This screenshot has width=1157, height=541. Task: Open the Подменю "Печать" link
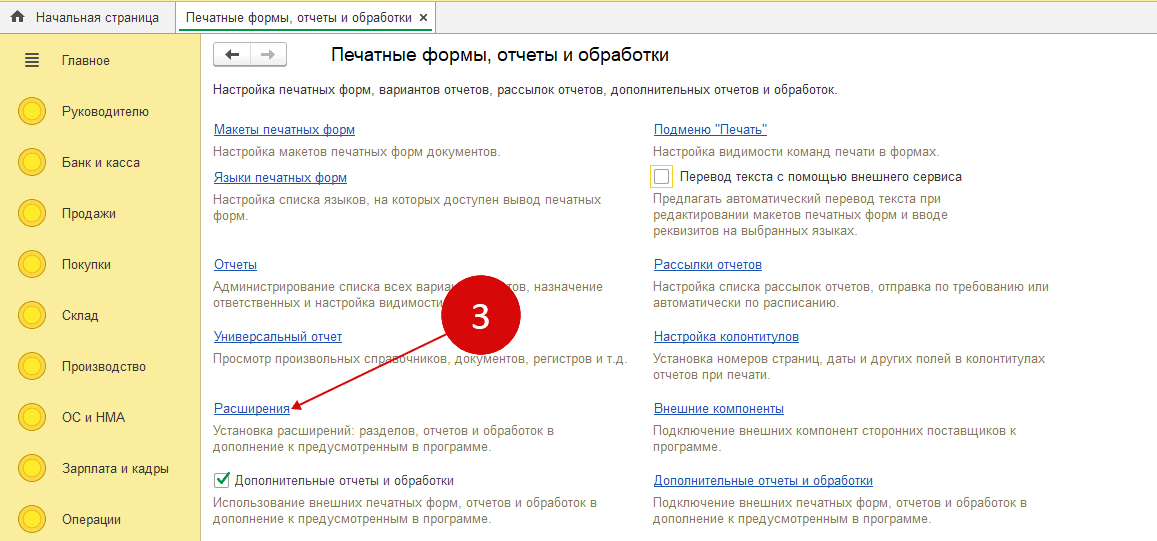[x=711, y=130]
